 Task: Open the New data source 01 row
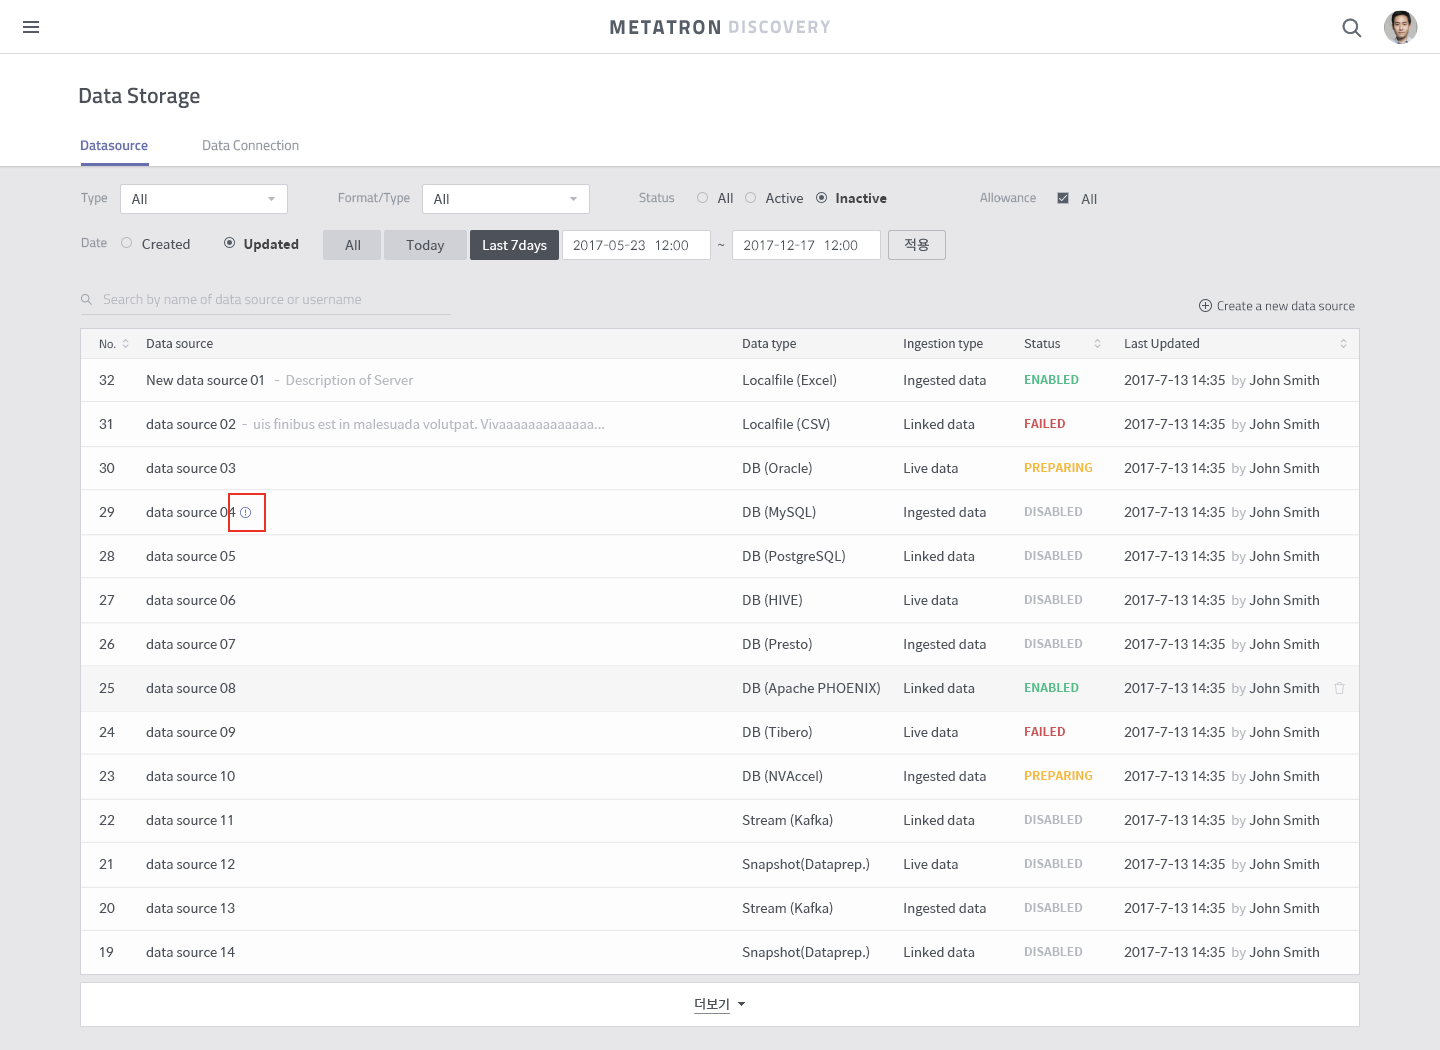tap(720, 380)
